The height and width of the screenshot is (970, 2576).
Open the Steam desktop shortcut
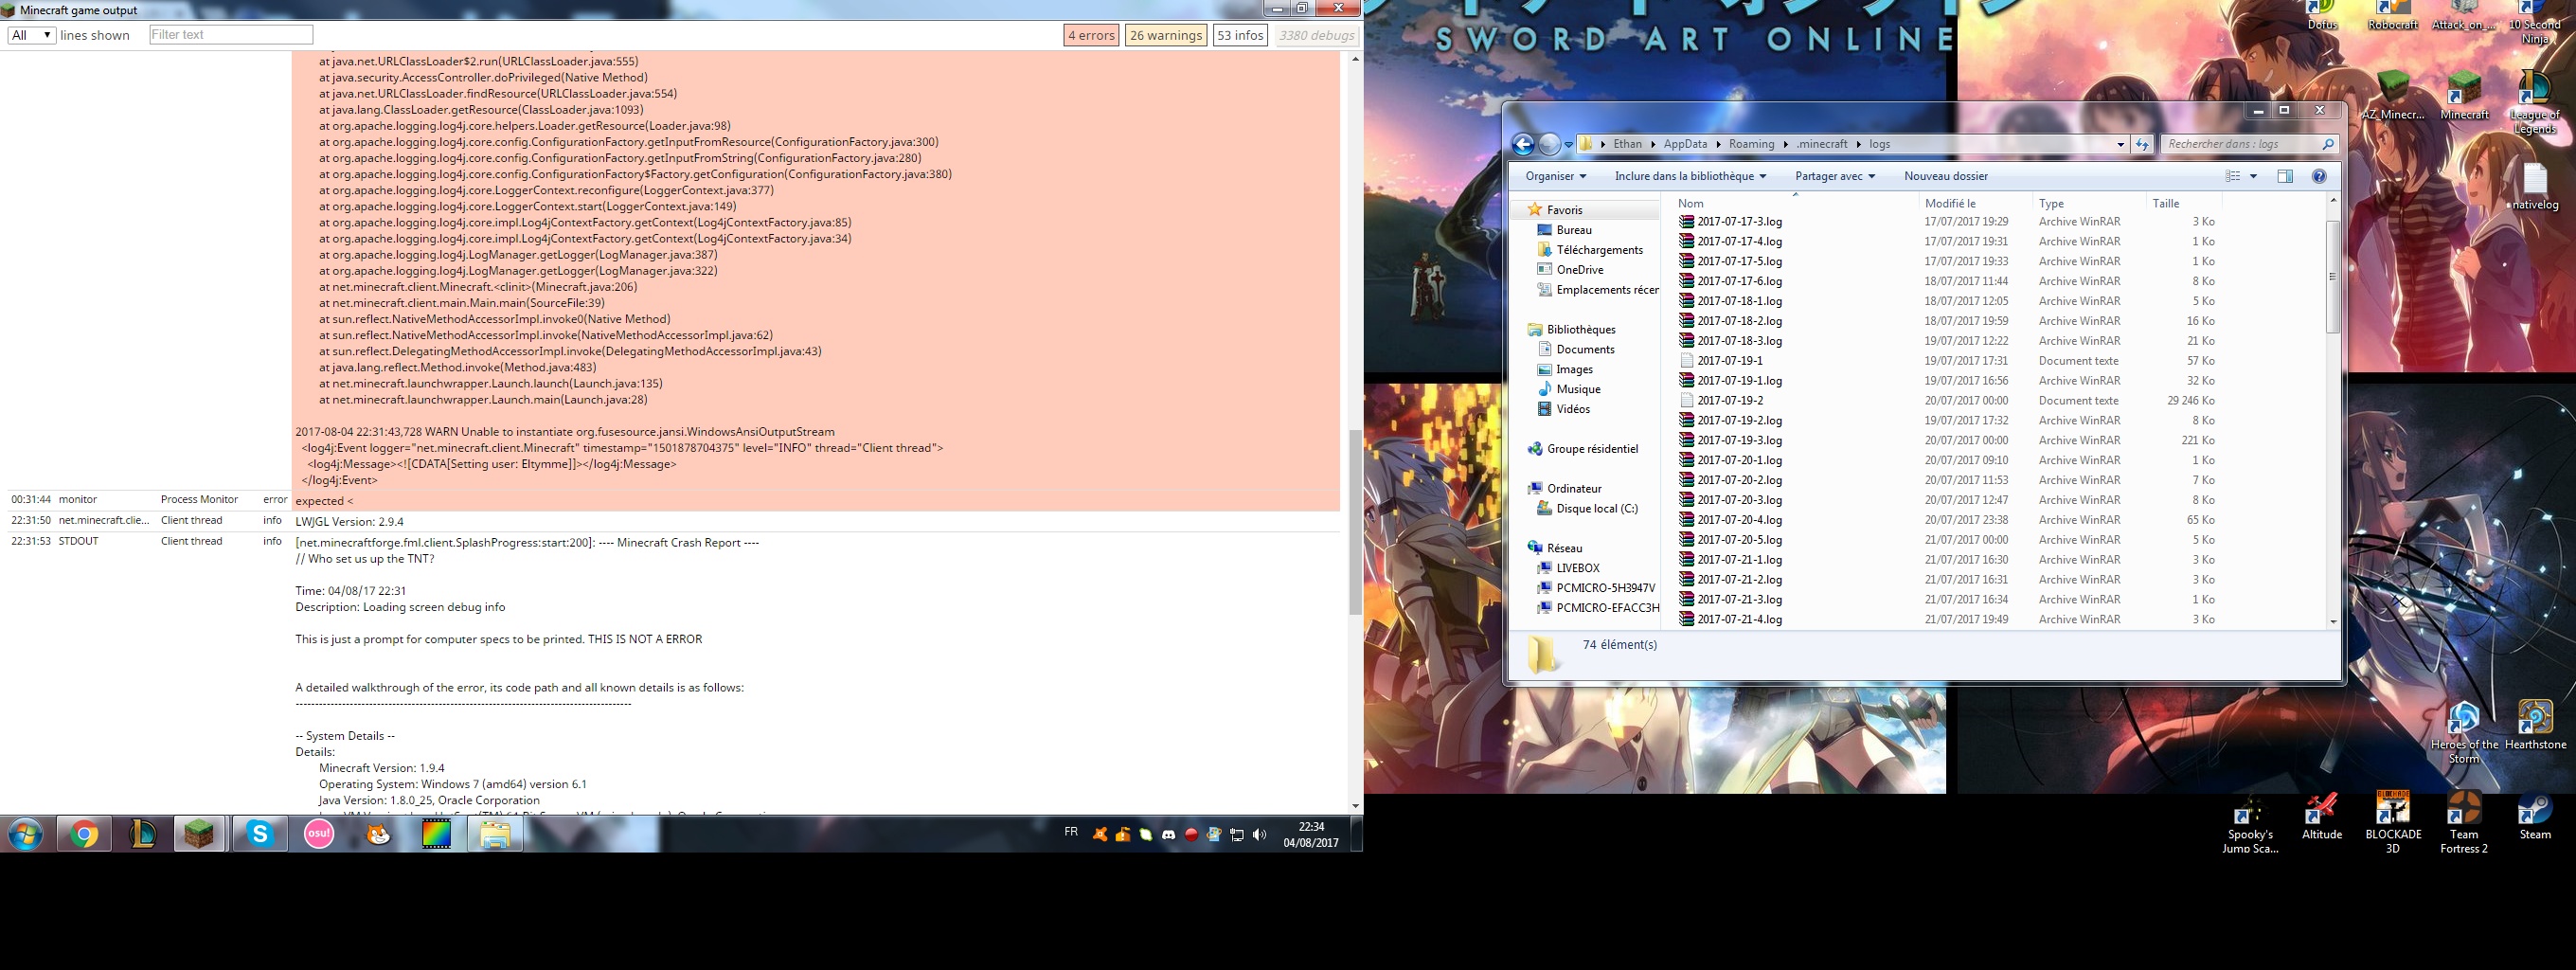tap(2535, 816)
